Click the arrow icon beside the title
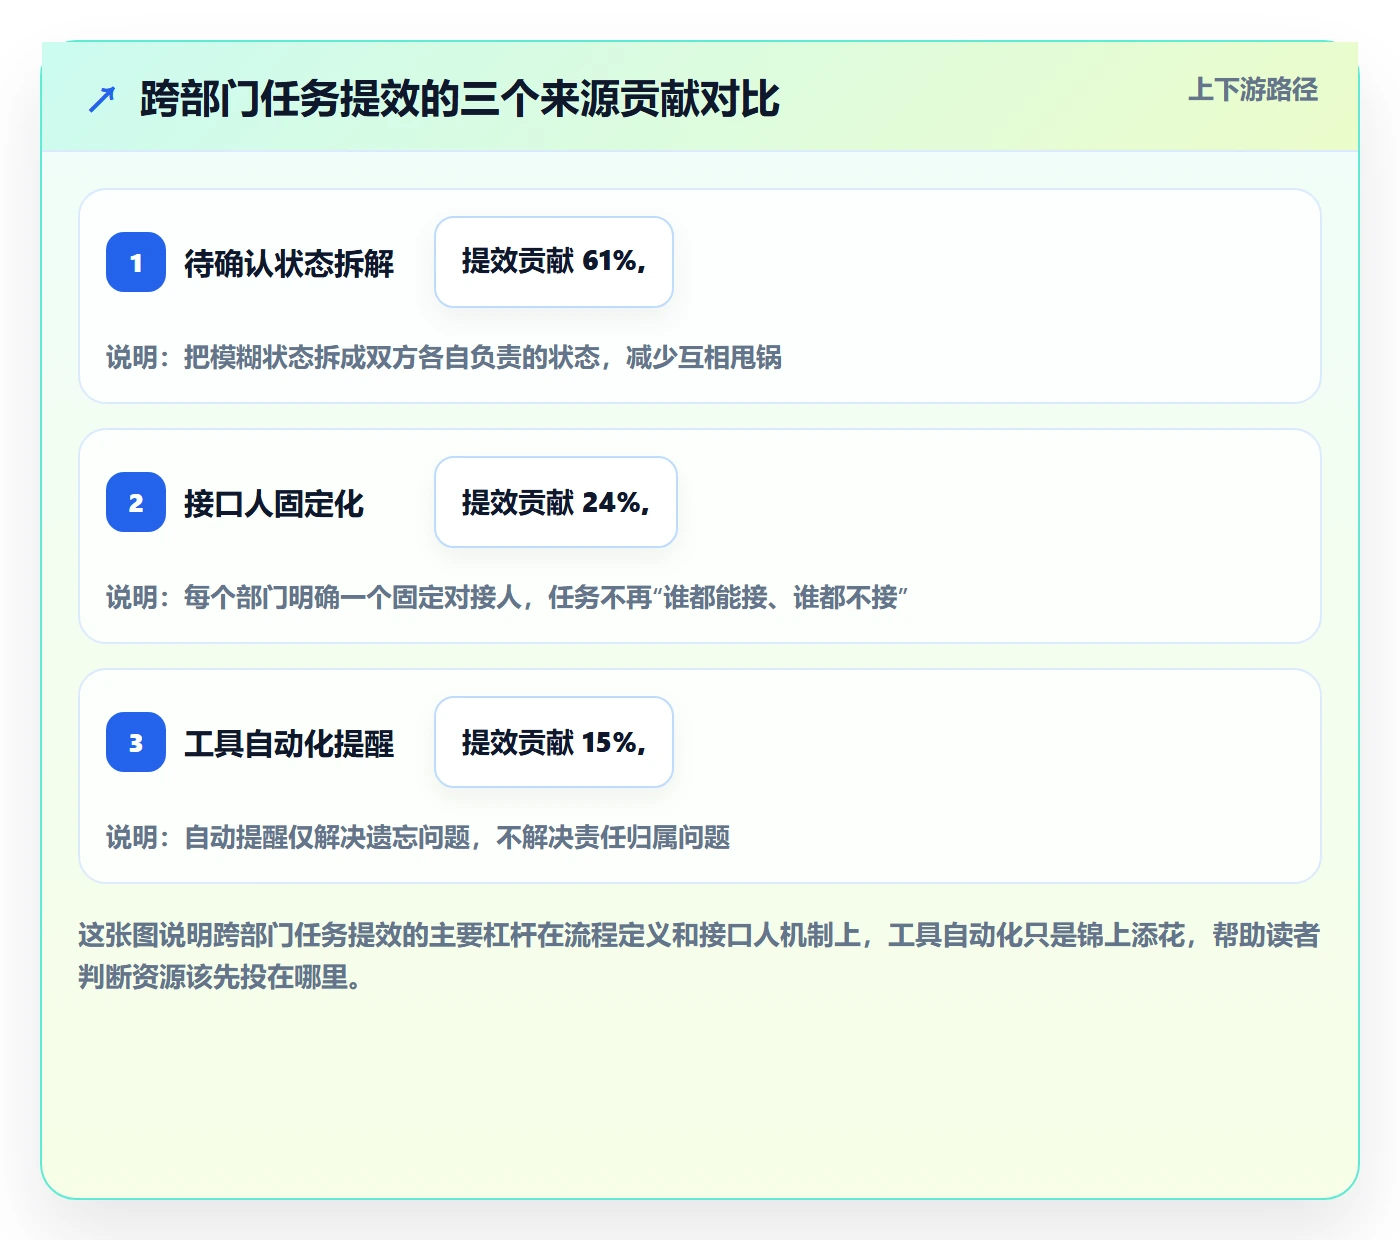The width and height of the screenshot is (1400, 1240). point(102,99)
